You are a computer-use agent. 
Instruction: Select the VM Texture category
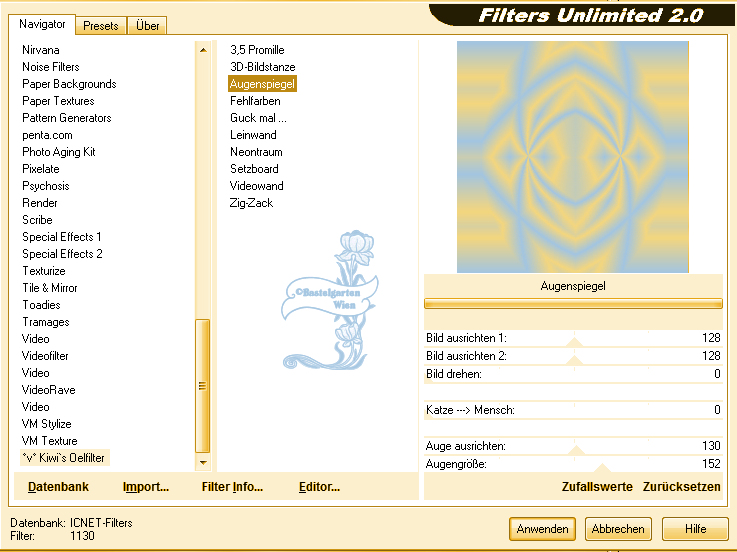(49, 441)
